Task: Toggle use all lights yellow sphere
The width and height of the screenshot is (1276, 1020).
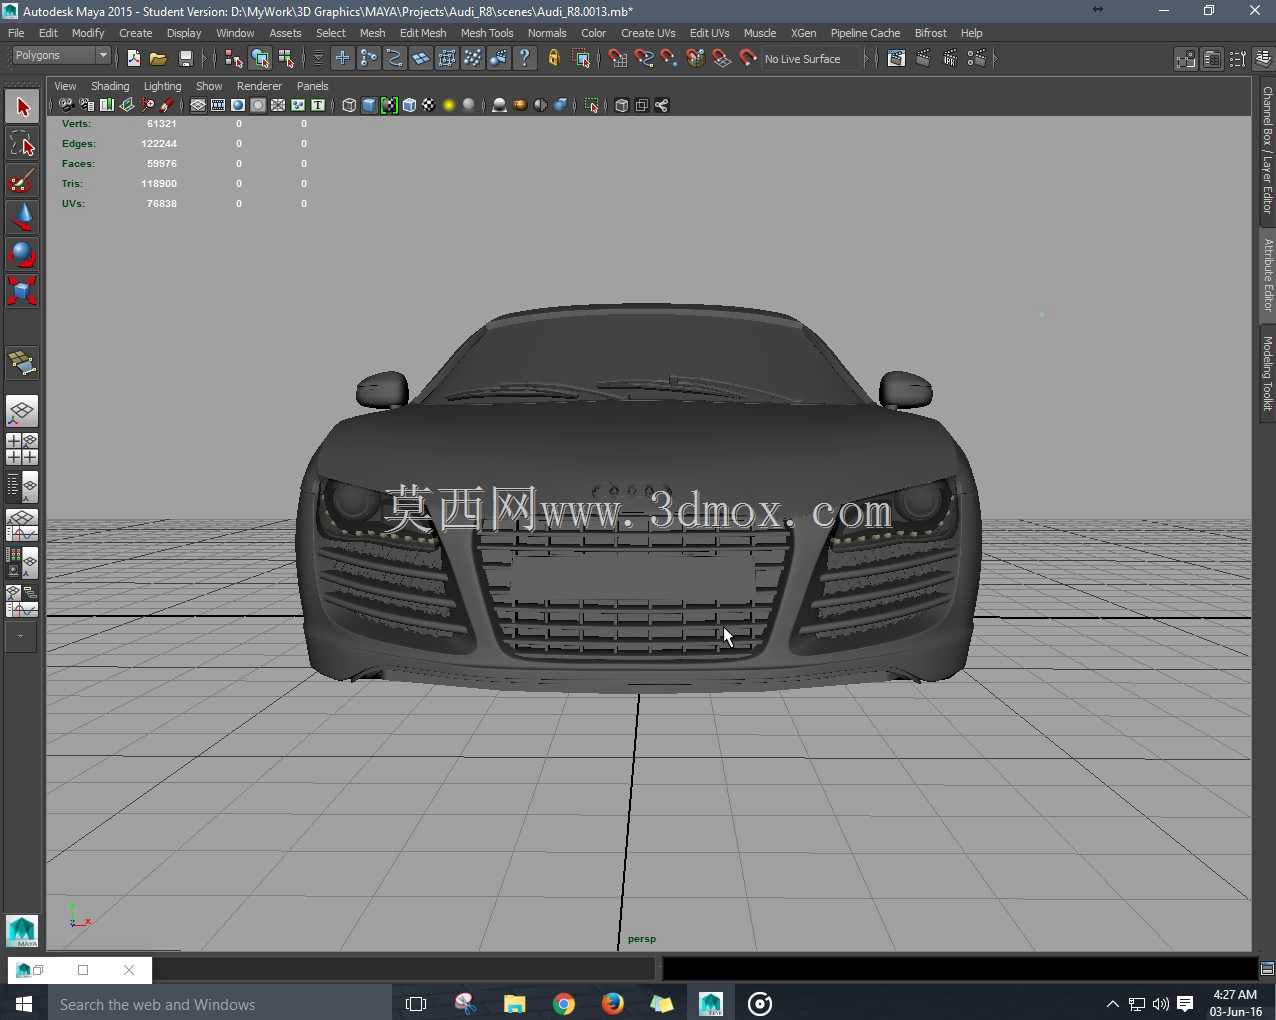Action: [x=449, y=105]
